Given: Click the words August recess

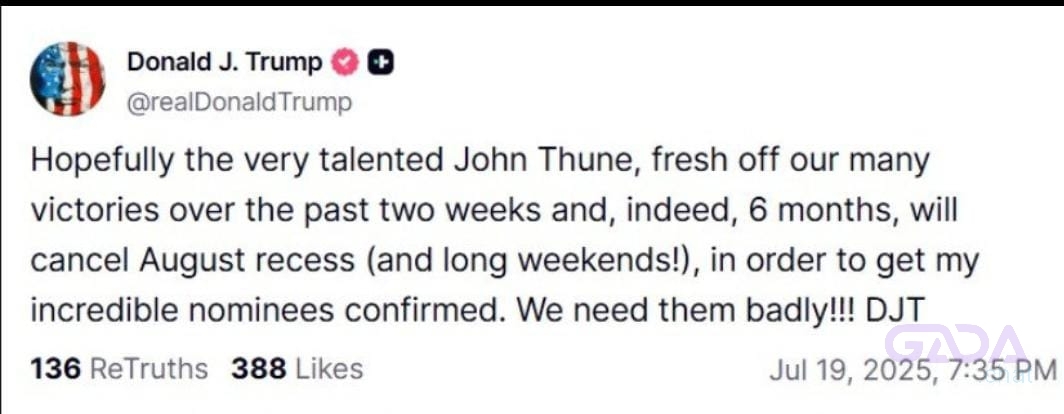Looking at the screenshot, I should [x=247, y=262].
